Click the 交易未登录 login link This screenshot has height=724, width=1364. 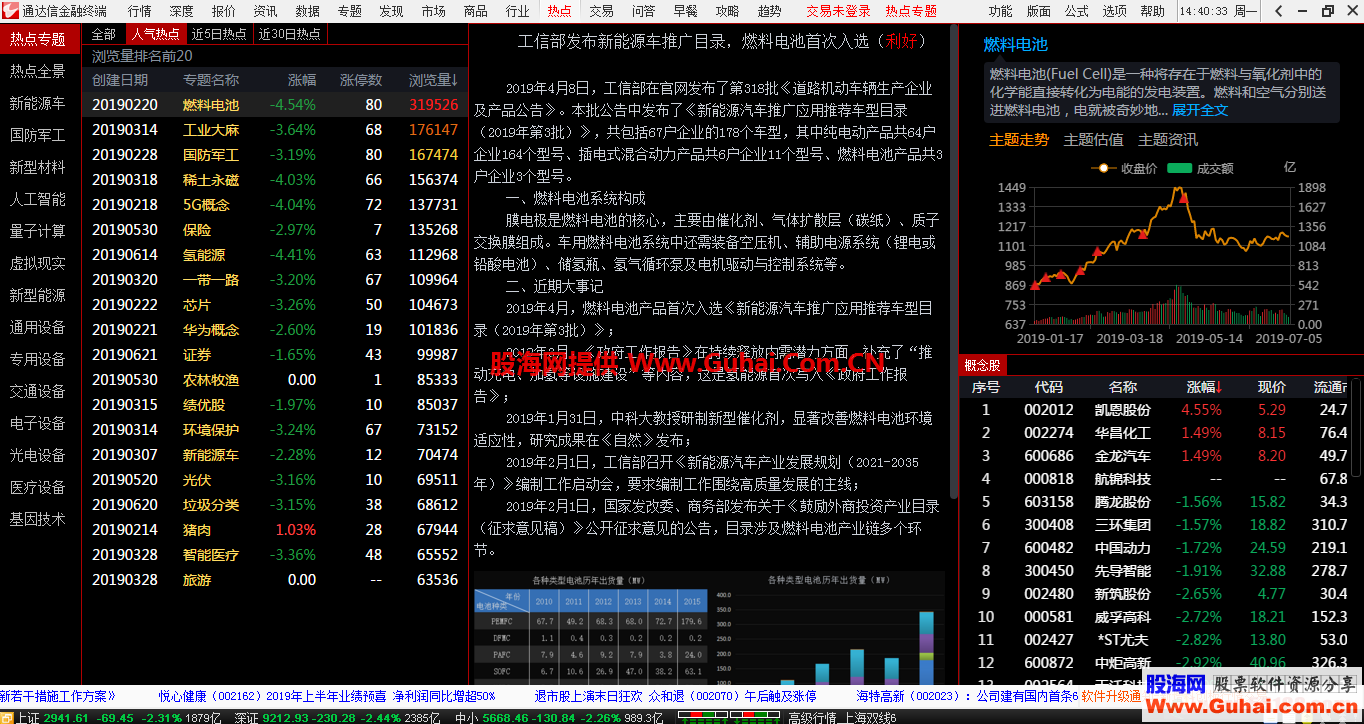(839, 11)
